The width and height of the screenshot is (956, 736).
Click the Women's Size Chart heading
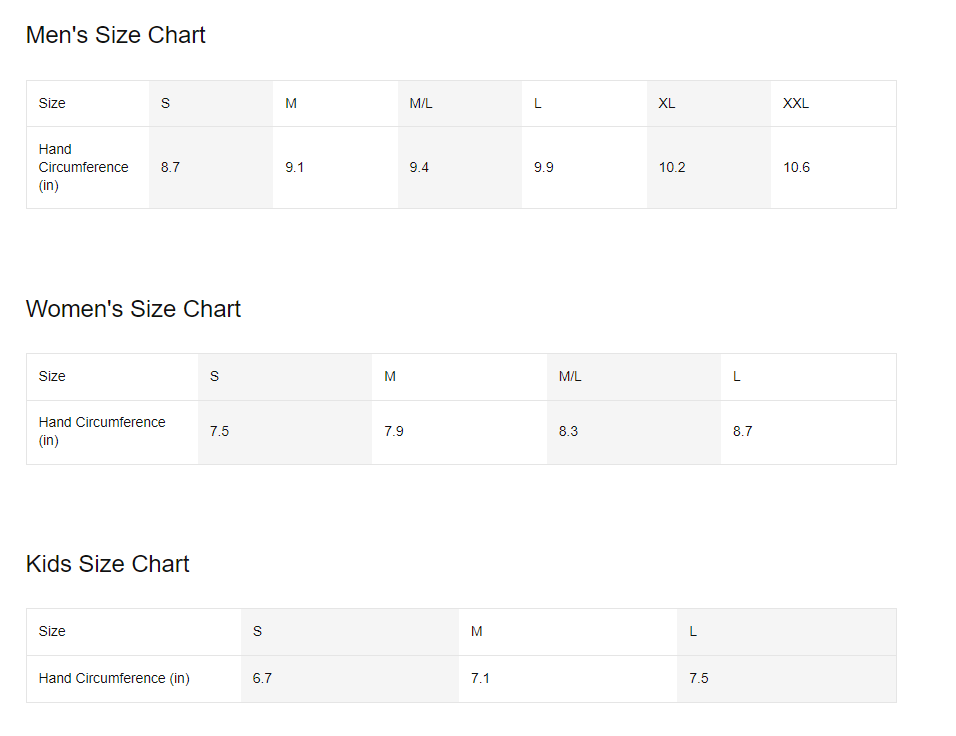tap(133, 309)
